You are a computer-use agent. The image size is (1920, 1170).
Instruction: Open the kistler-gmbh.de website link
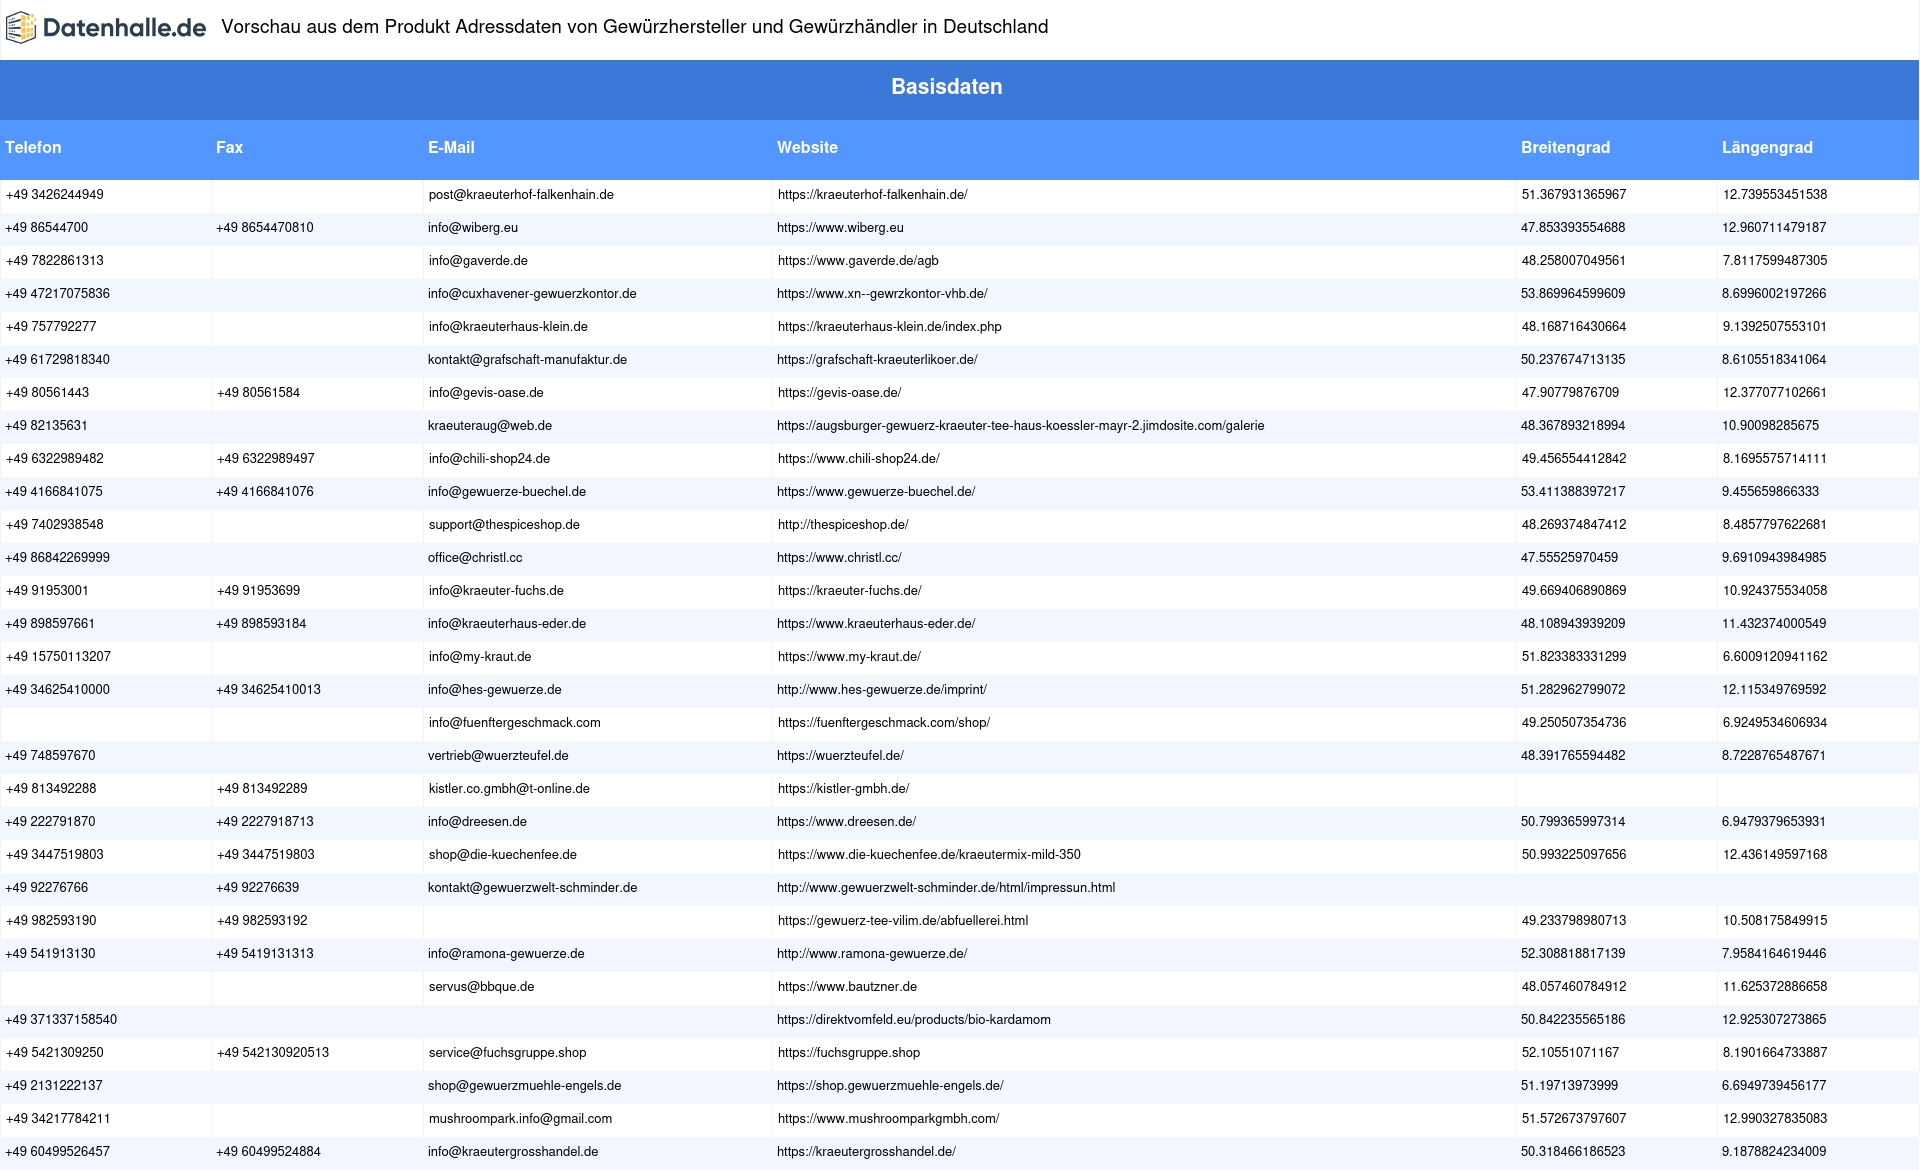[x=843, y=789]
